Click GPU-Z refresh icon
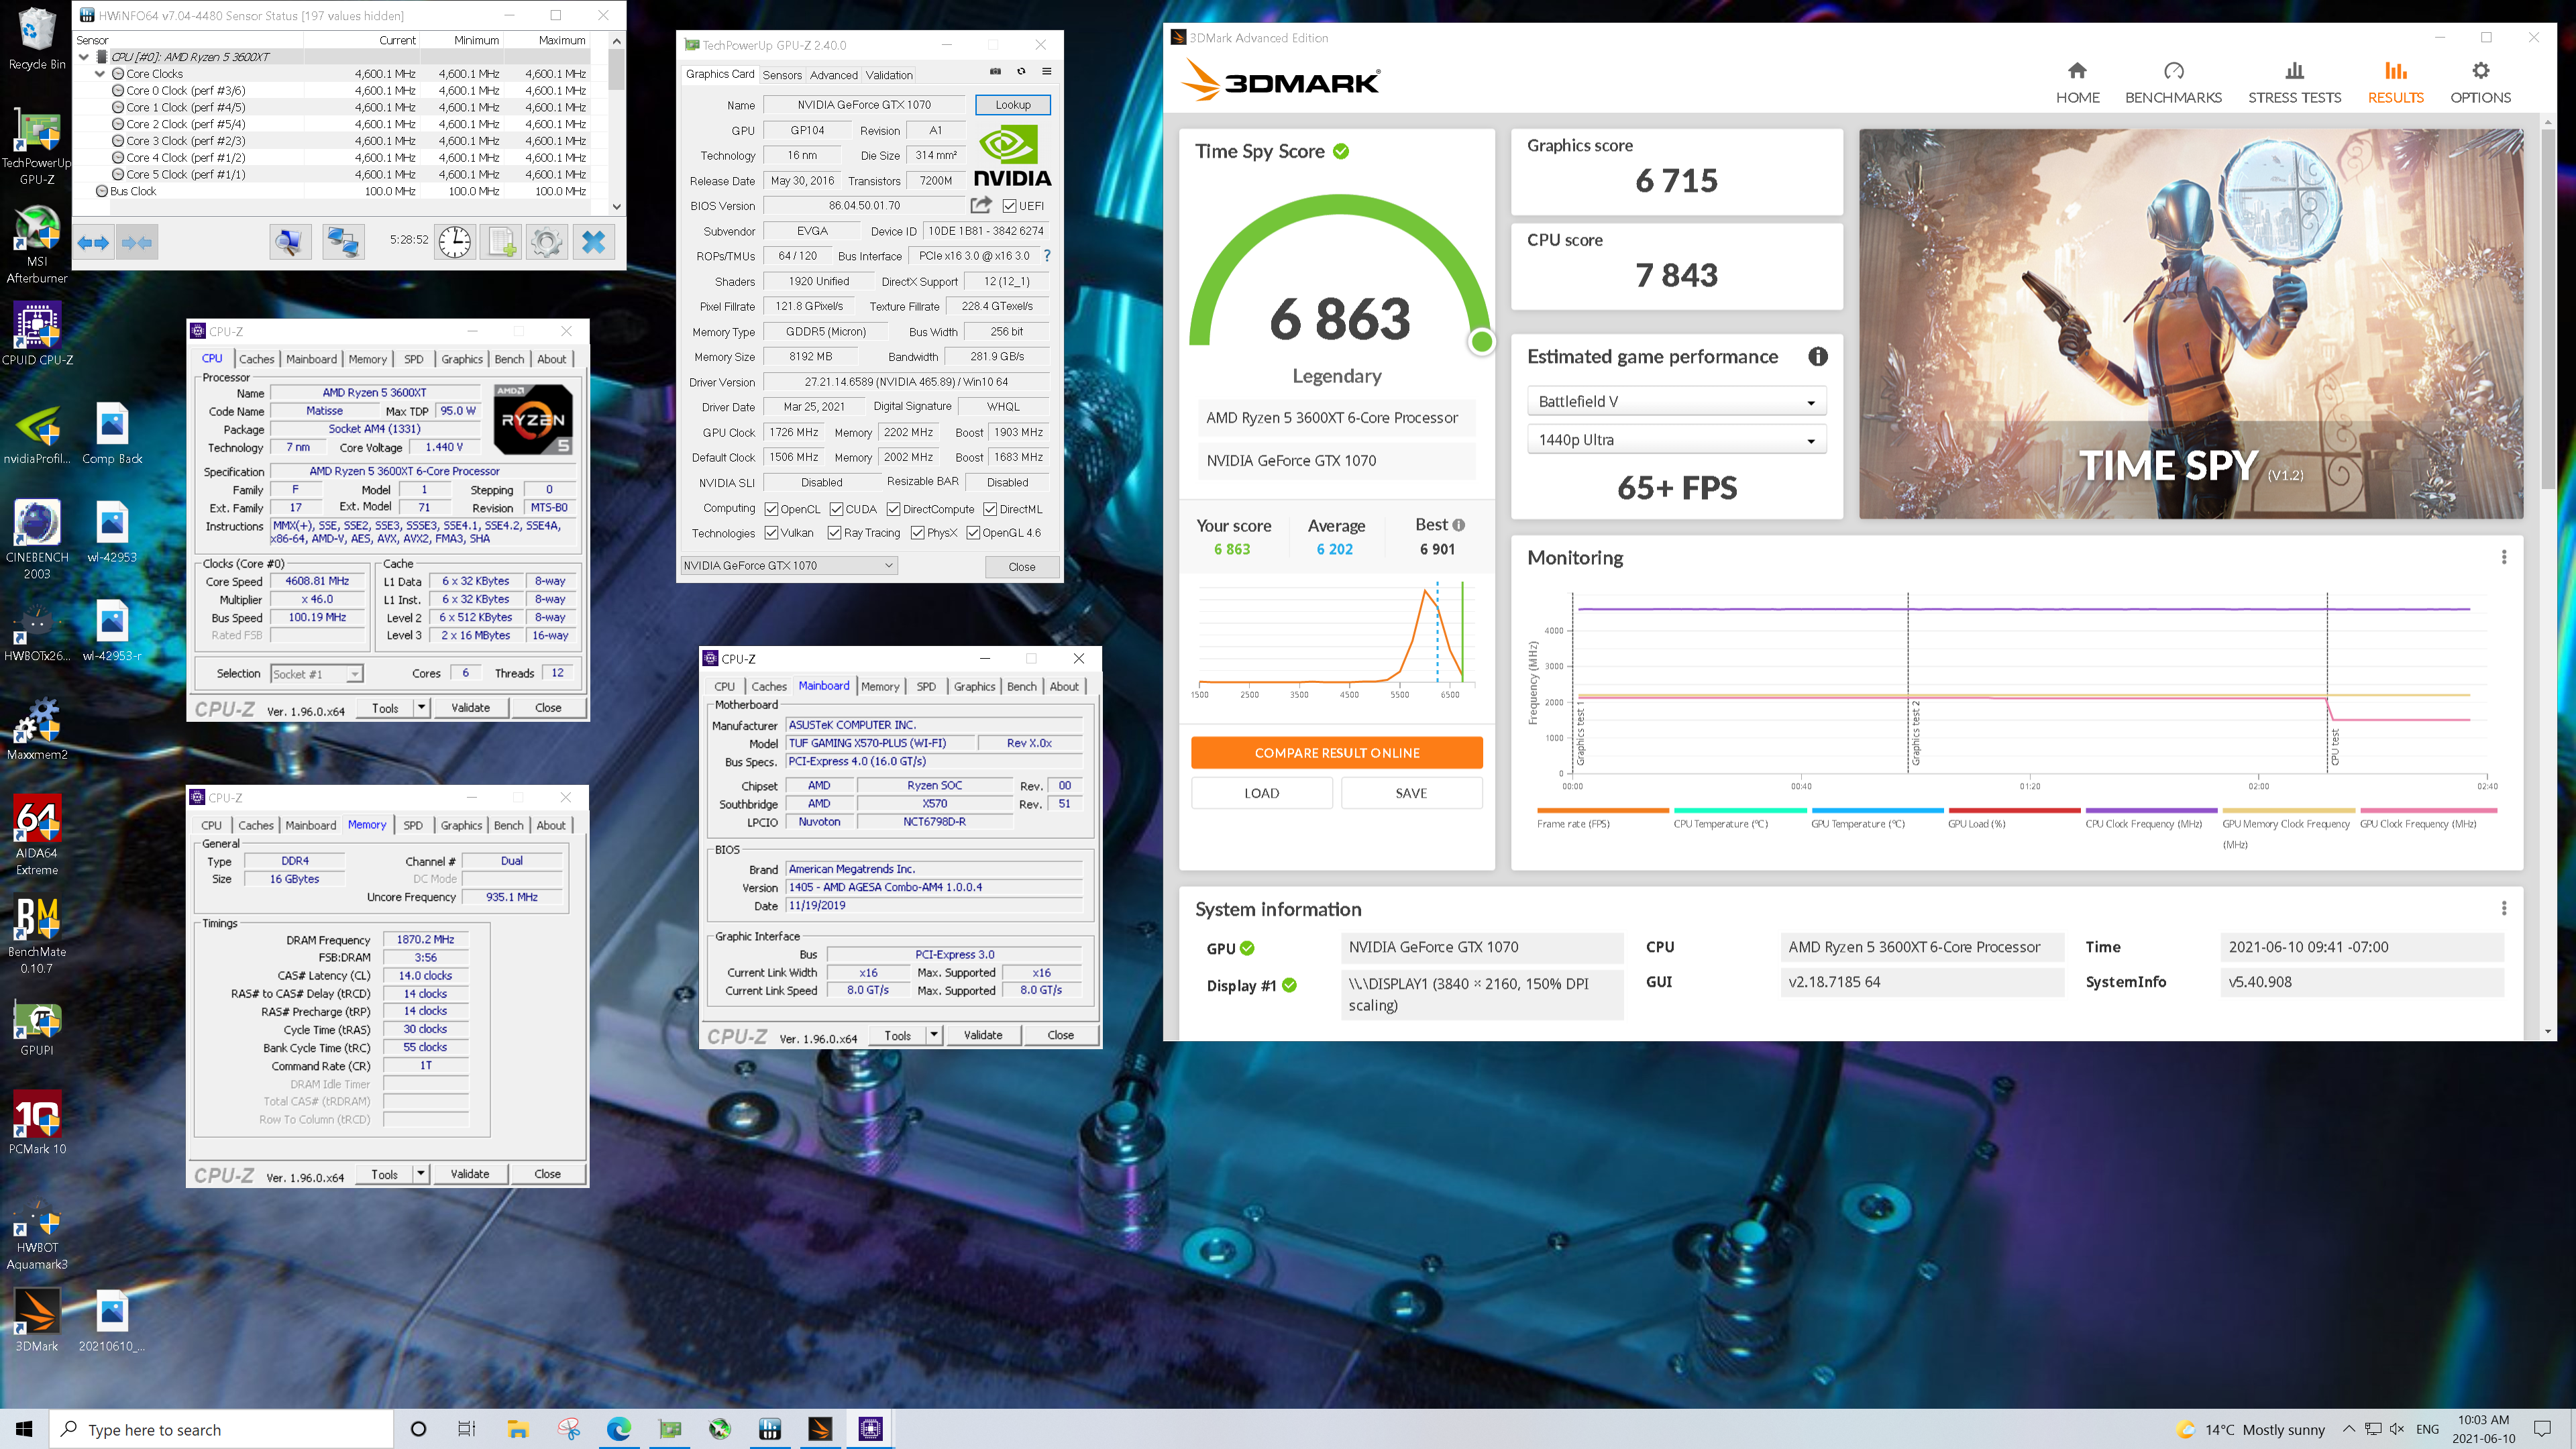Viewport: 2576px width, 1449px height. tap(1021, 71)
